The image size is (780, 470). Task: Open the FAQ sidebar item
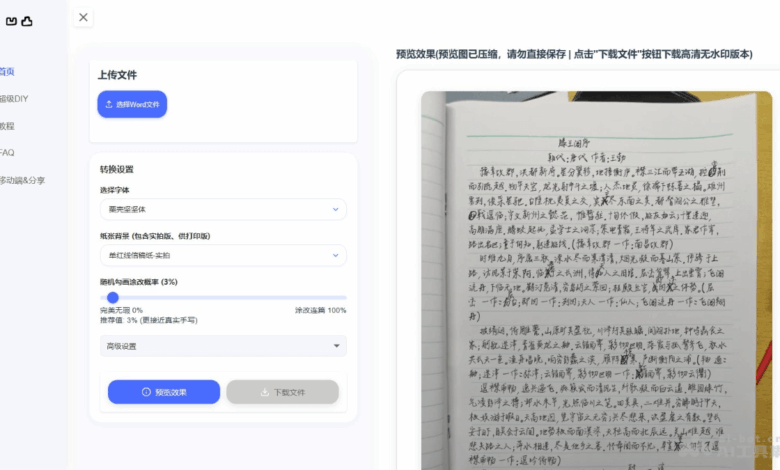(x=7, y=153)
